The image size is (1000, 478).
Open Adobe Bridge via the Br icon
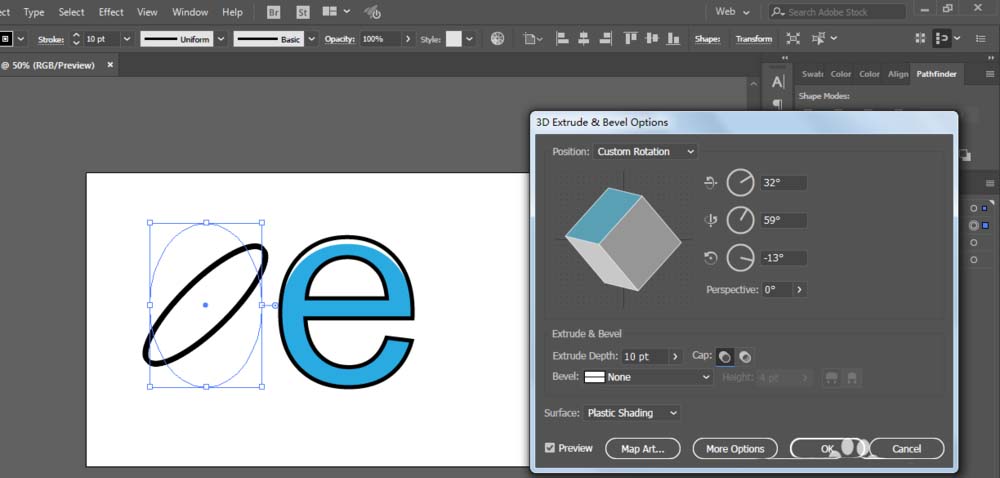coord(274,12)
